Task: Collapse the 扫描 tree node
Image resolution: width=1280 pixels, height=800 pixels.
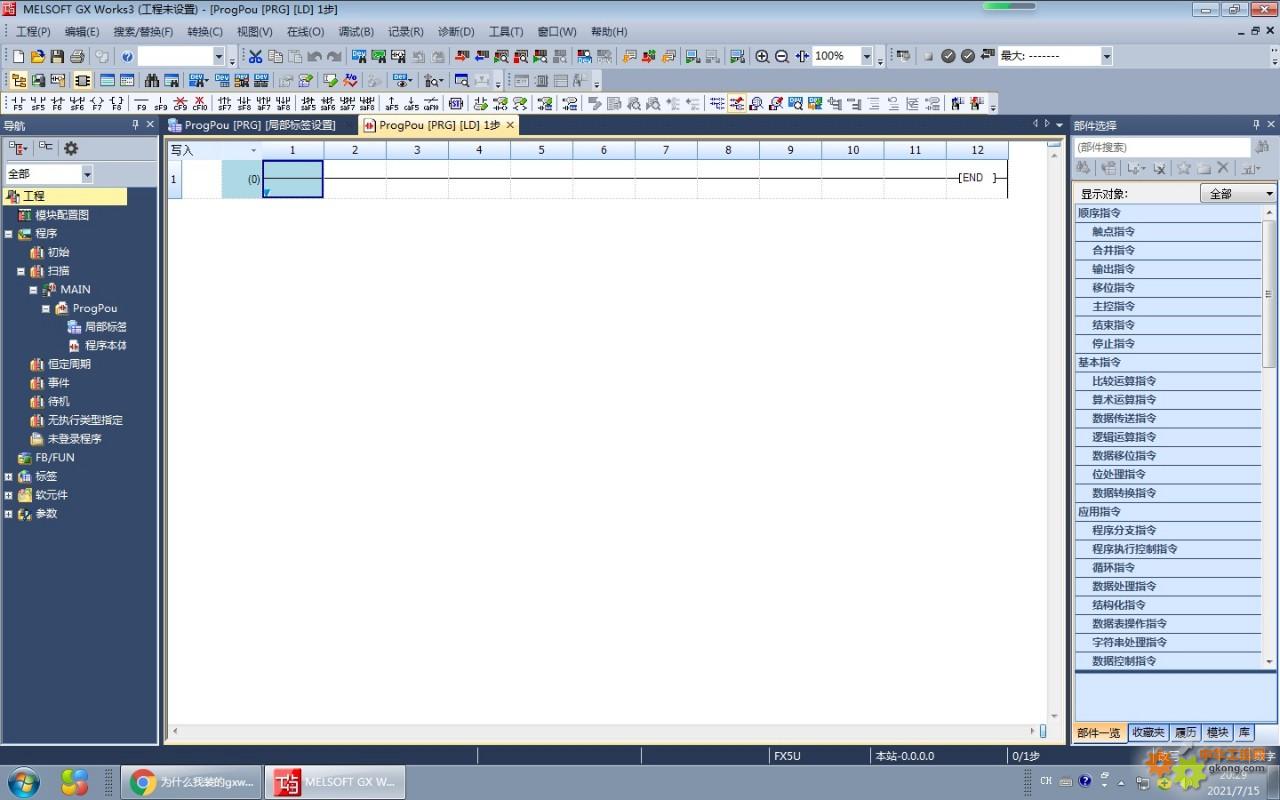Action: click(21, 271)
